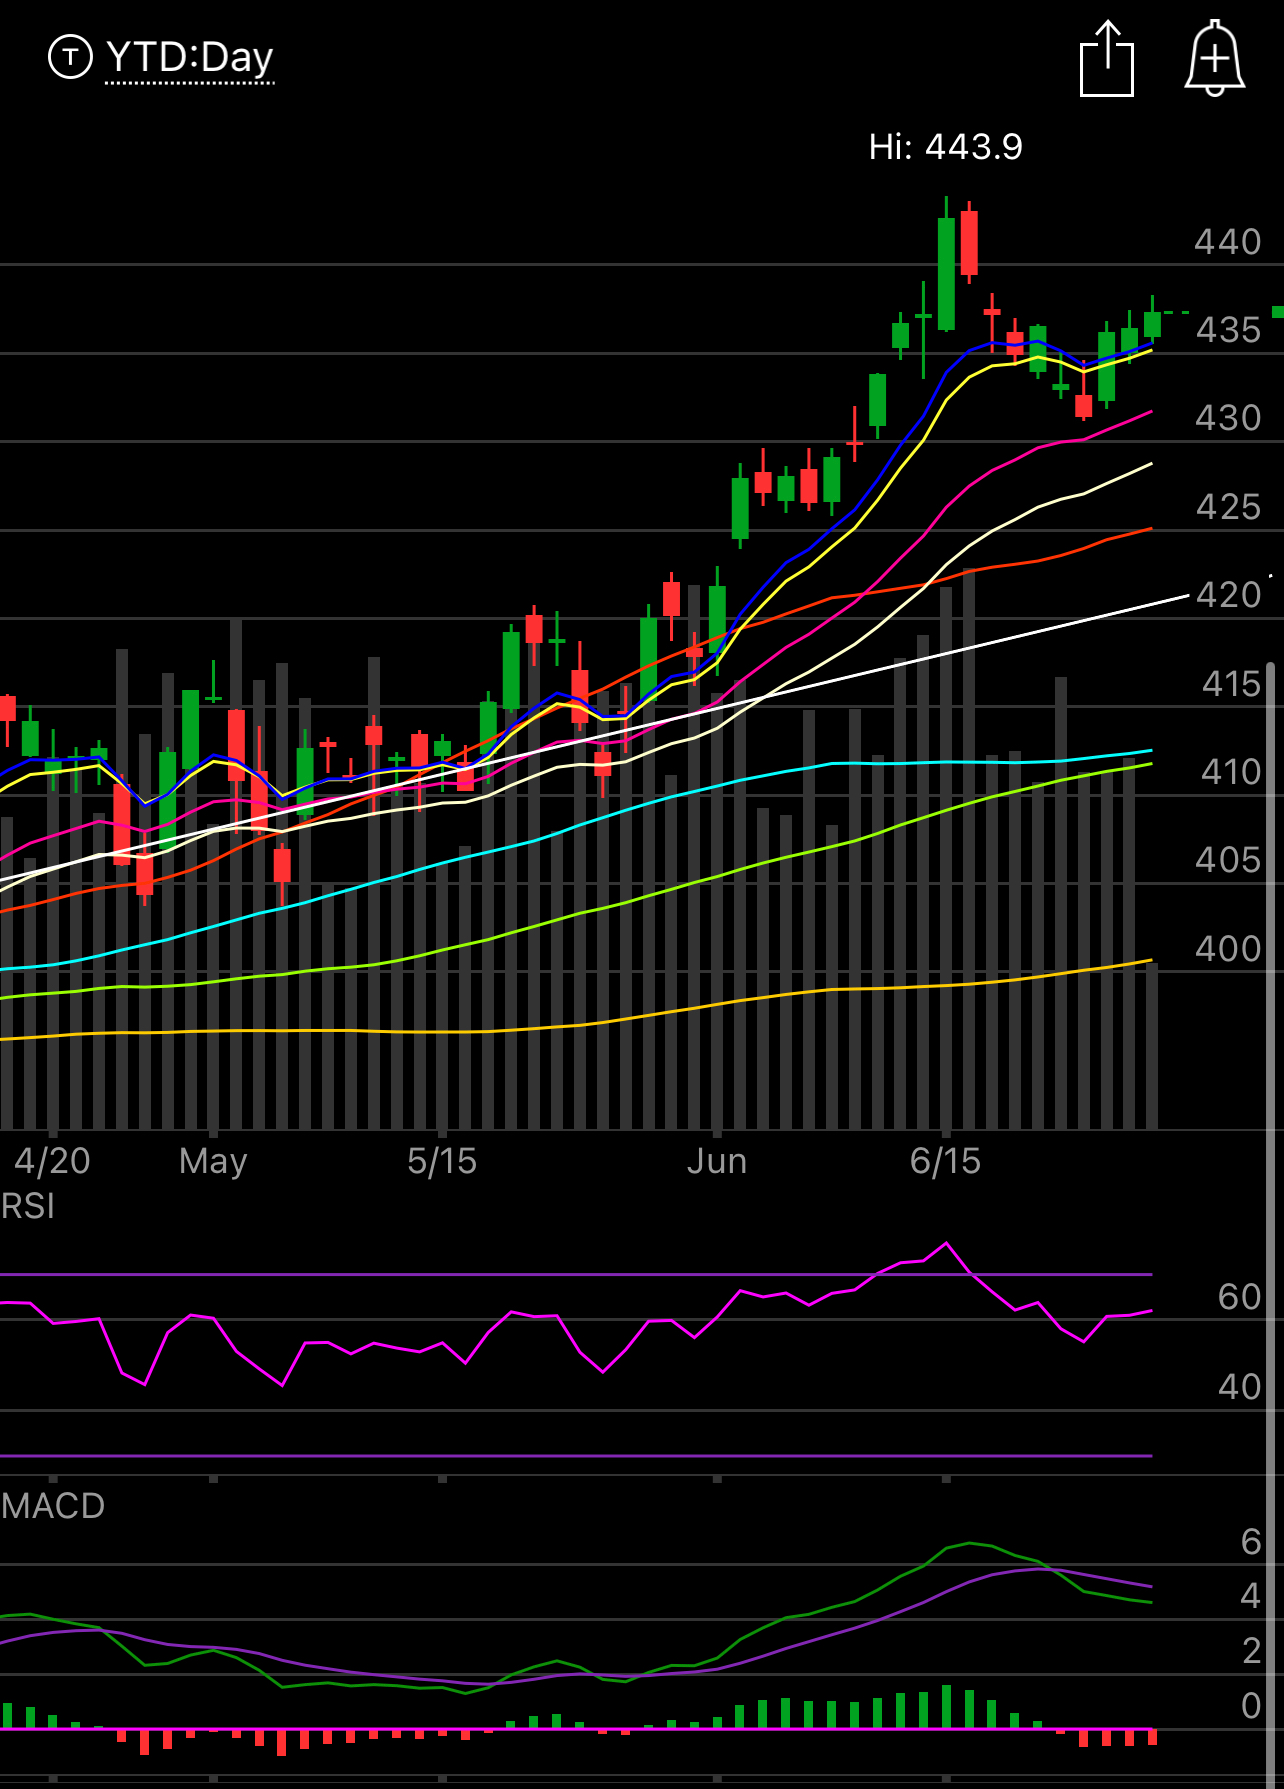Tap the May date axis label
This screenshot has width=1284, height=1789.
[x=213, y=1162]
